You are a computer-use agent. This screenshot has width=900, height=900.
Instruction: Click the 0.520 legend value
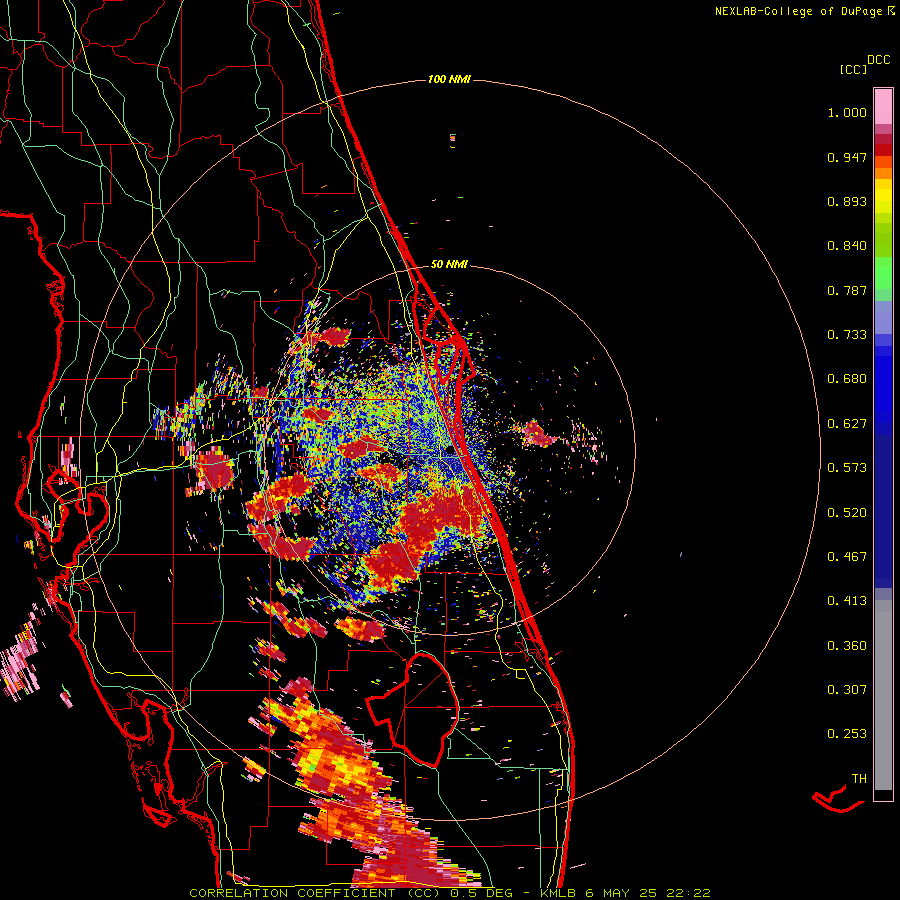click(847, 513)
